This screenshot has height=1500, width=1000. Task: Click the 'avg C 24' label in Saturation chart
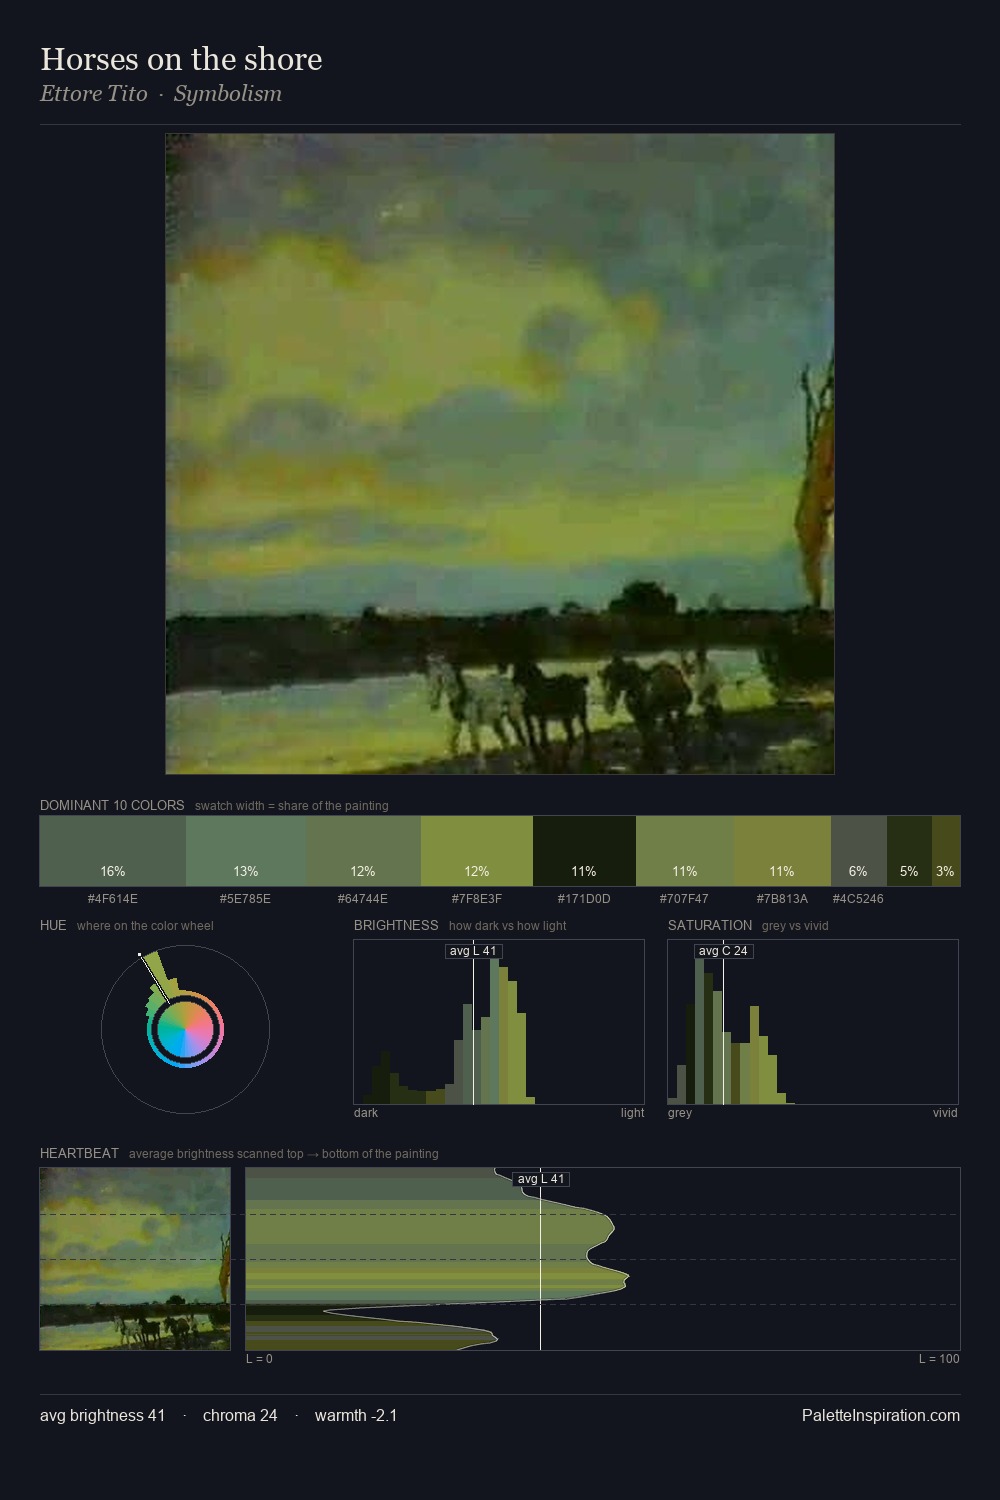pos(723,951)
